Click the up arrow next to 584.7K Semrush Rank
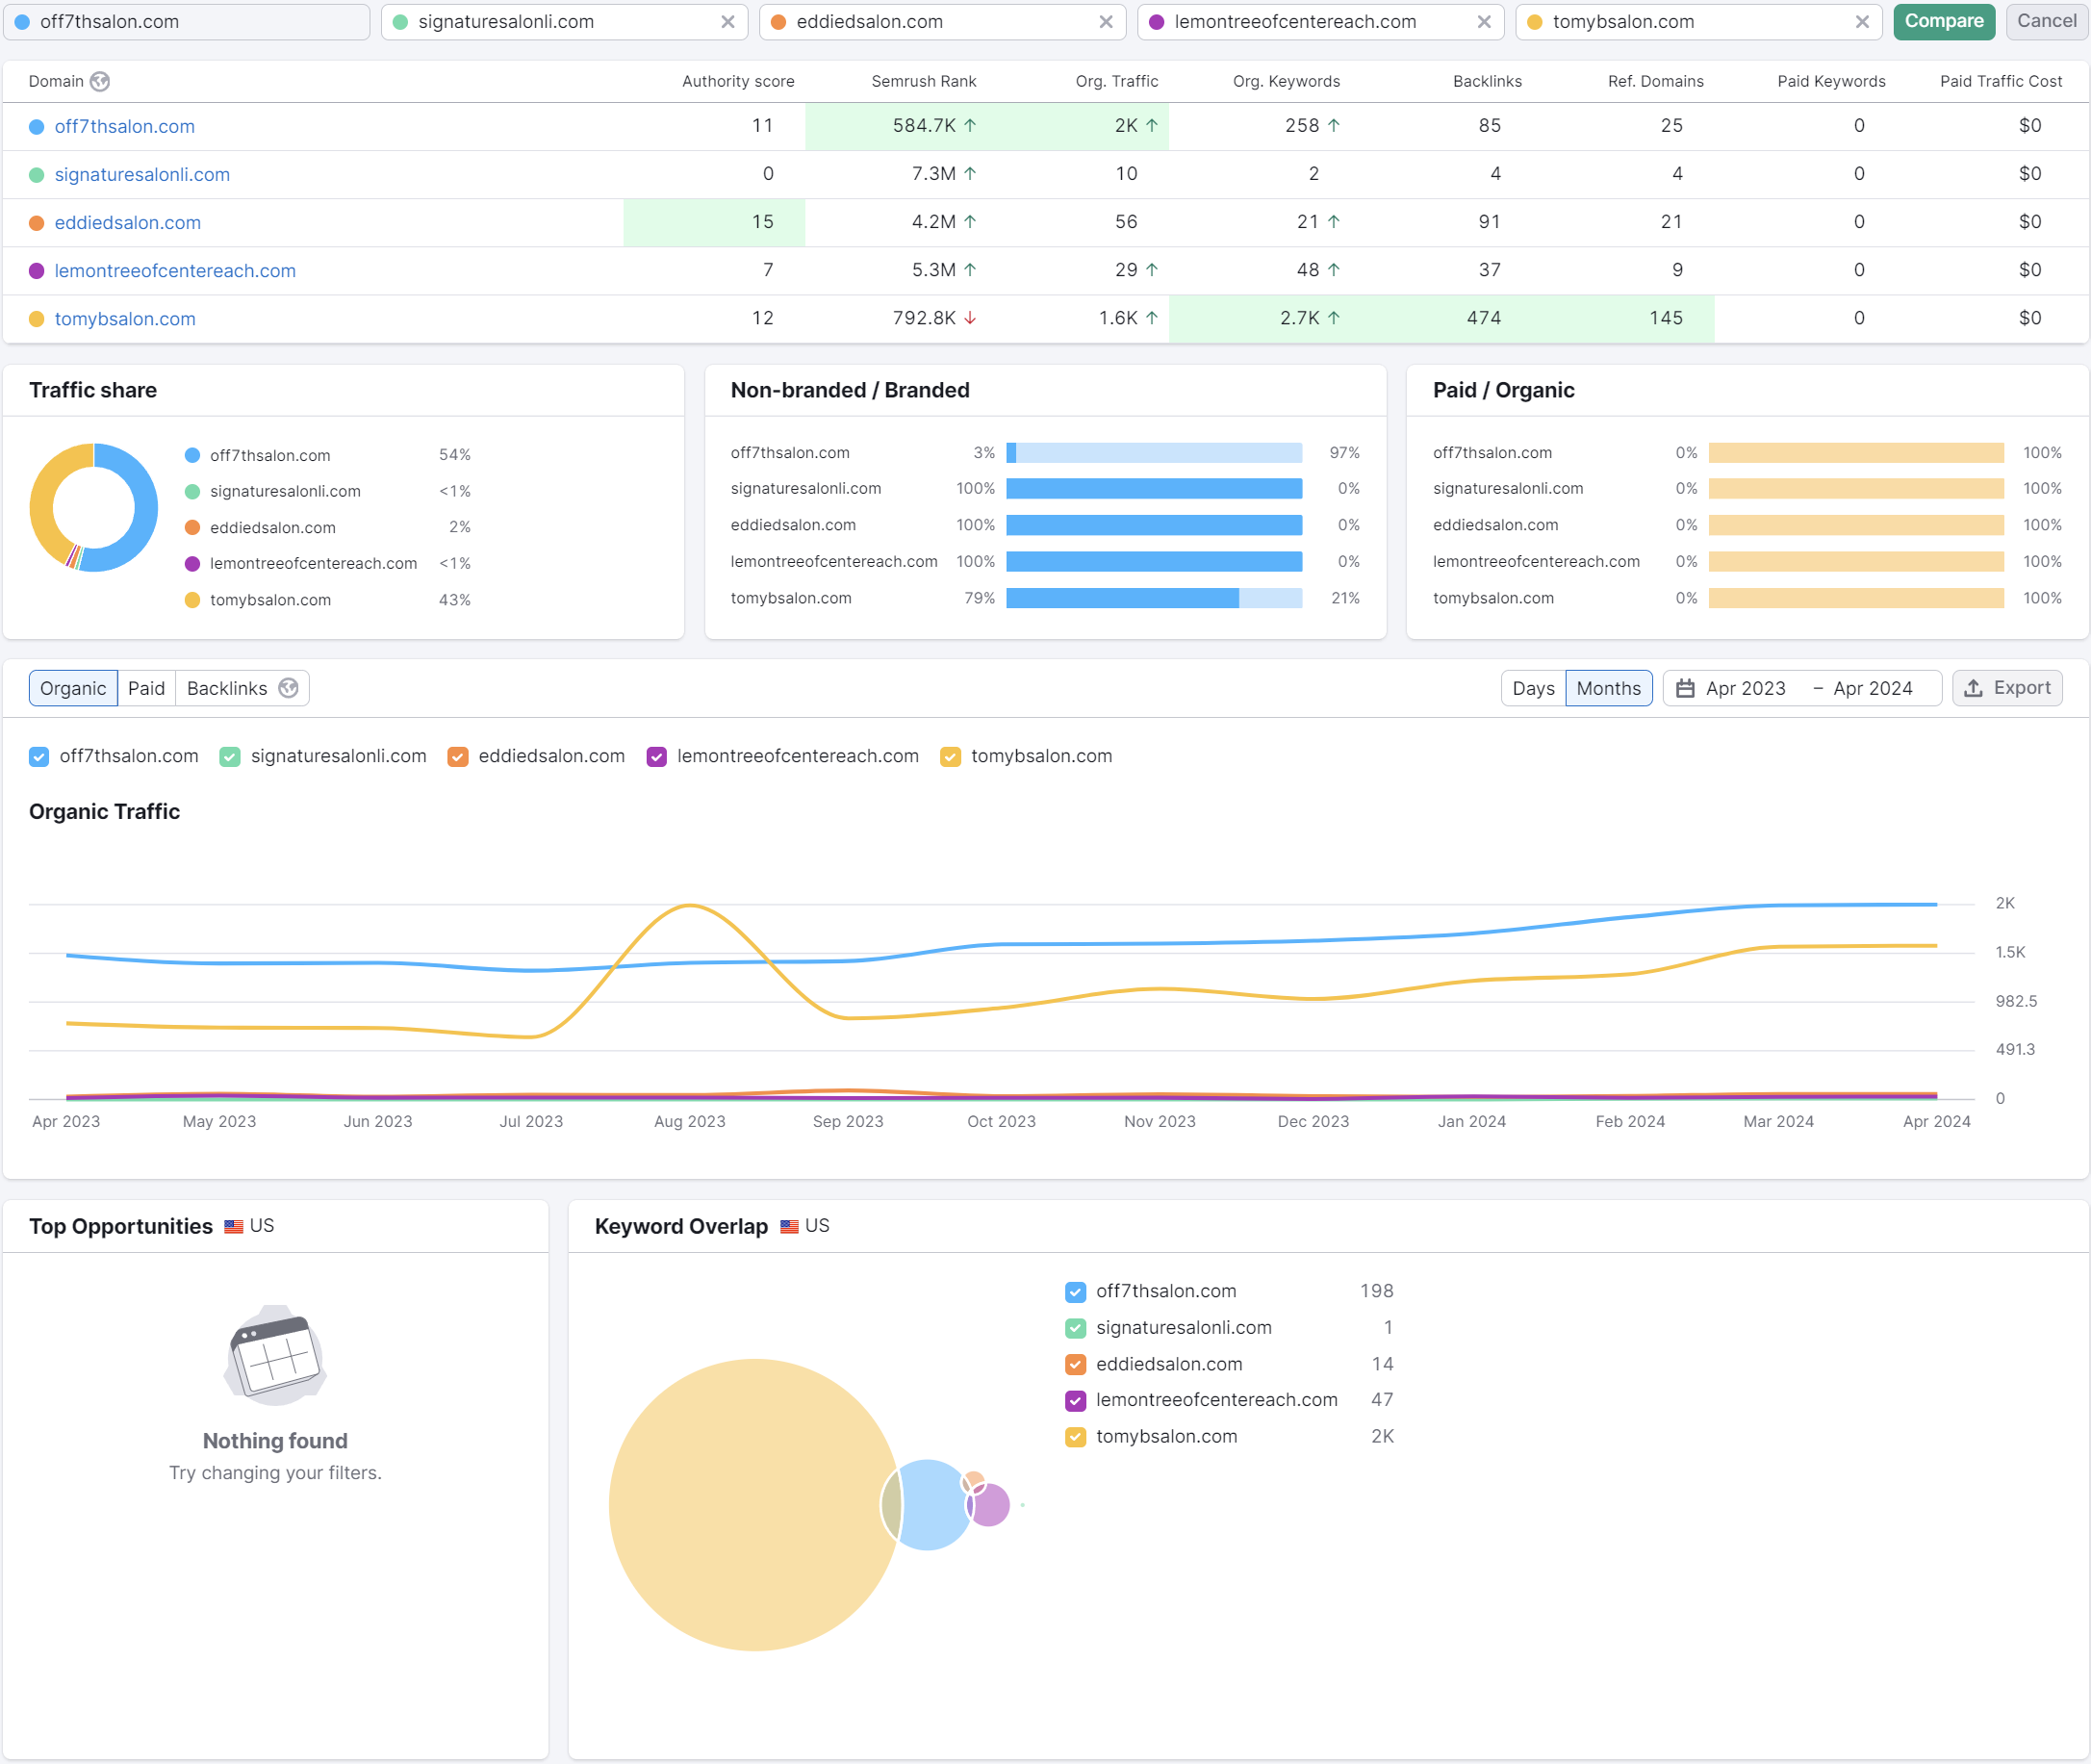 click(970, 126)
